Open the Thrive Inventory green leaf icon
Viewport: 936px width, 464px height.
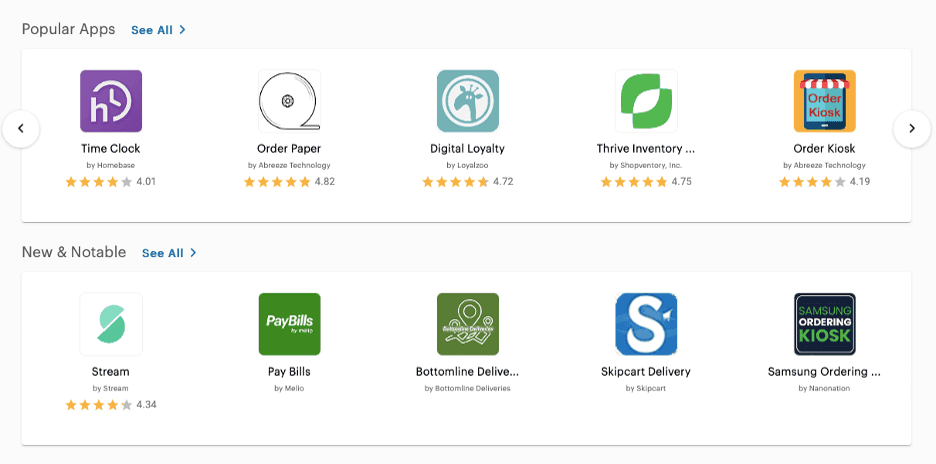pyautogui.click(x=646, y=101)
